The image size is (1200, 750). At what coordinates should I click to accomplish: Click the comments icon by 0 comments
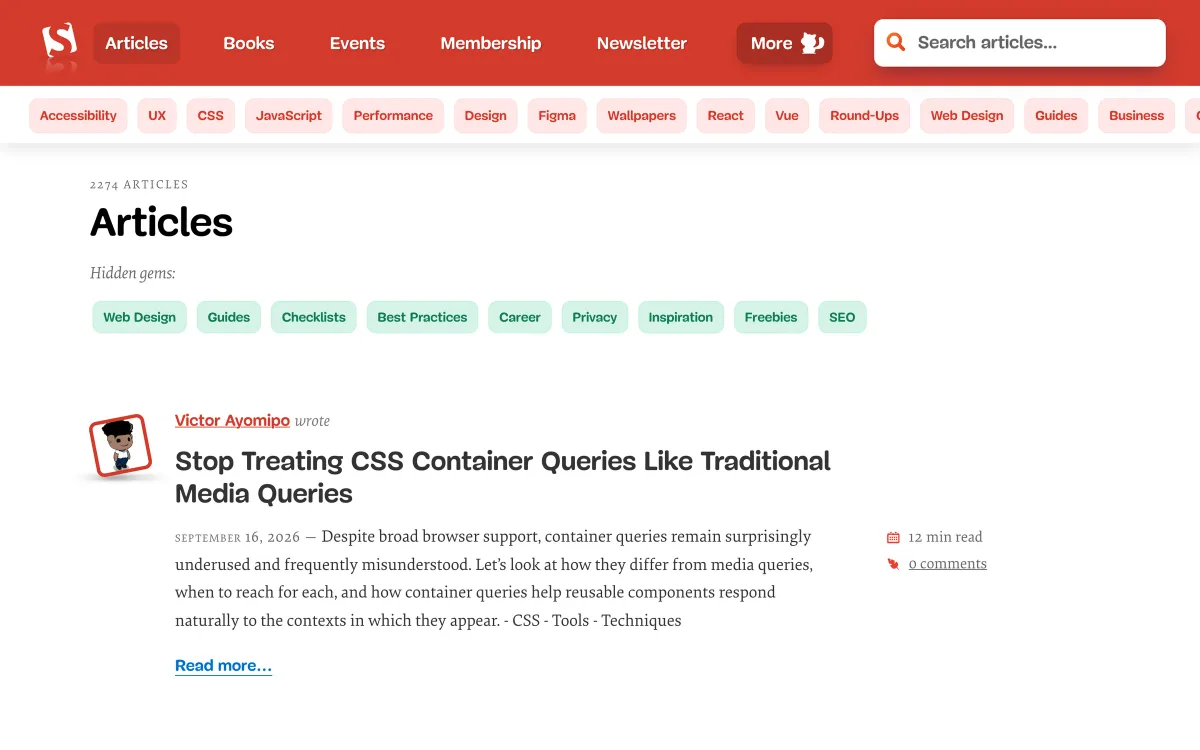click(x=893, y=564)
